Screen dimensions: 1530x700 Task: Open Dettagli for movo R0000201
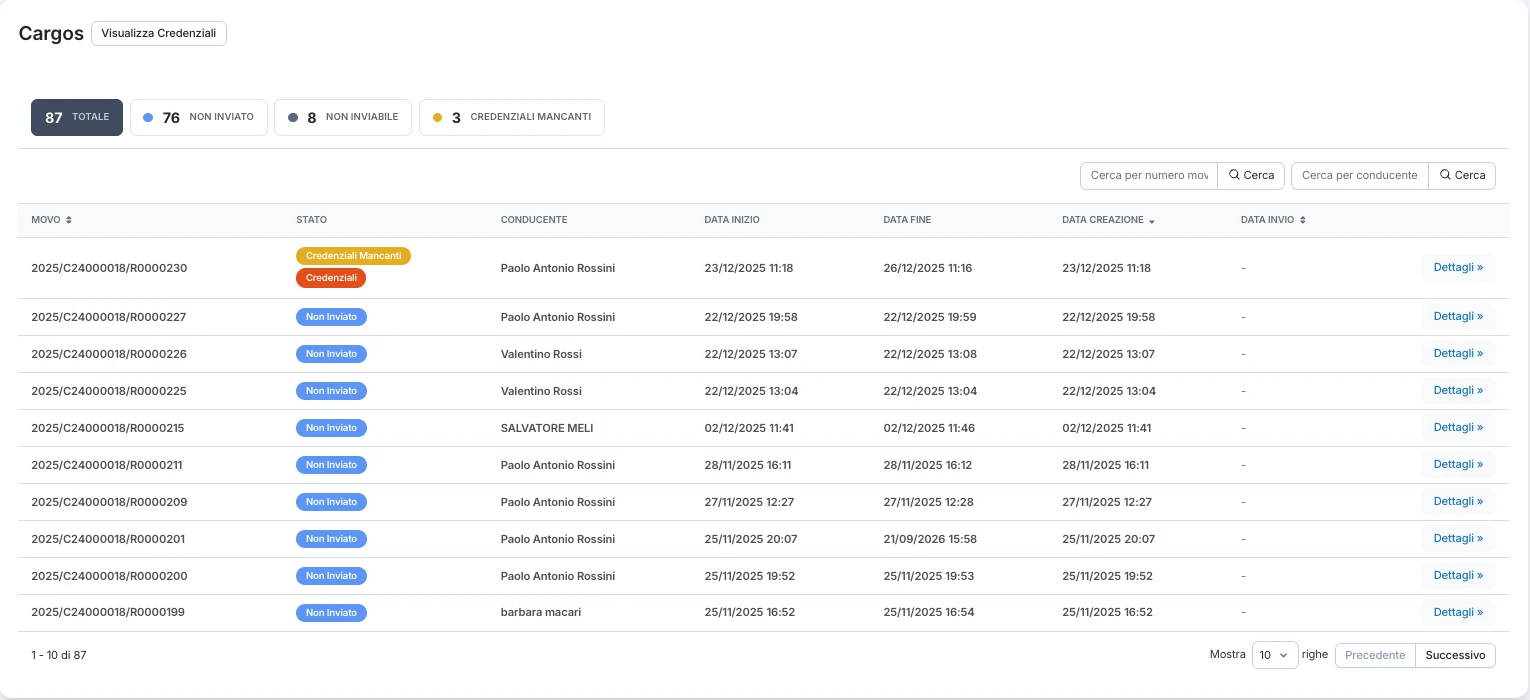tap(1458, 538)
